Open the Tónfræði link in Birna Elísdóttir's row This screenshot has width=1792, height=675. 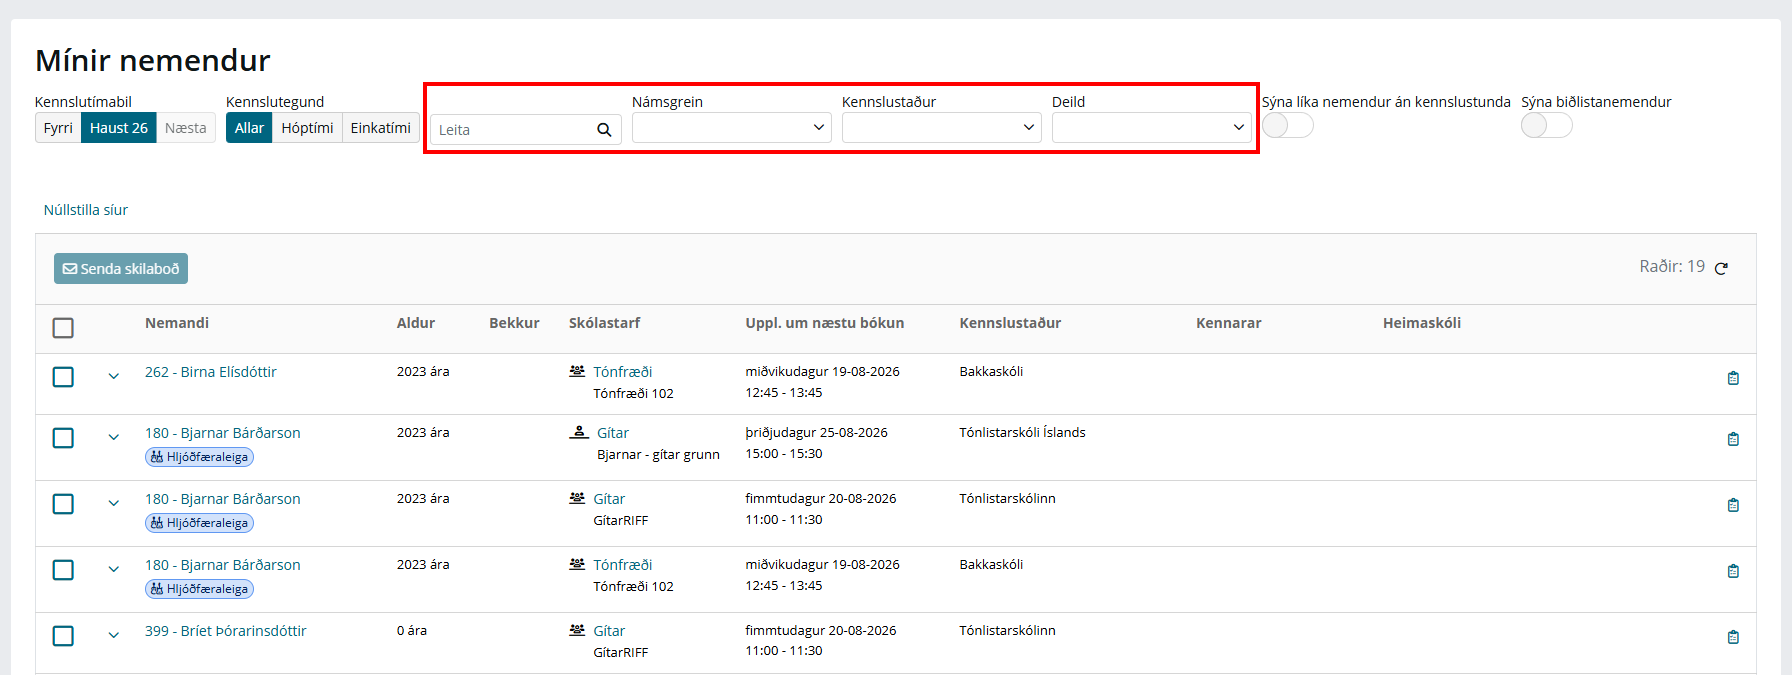pos(623,372)
